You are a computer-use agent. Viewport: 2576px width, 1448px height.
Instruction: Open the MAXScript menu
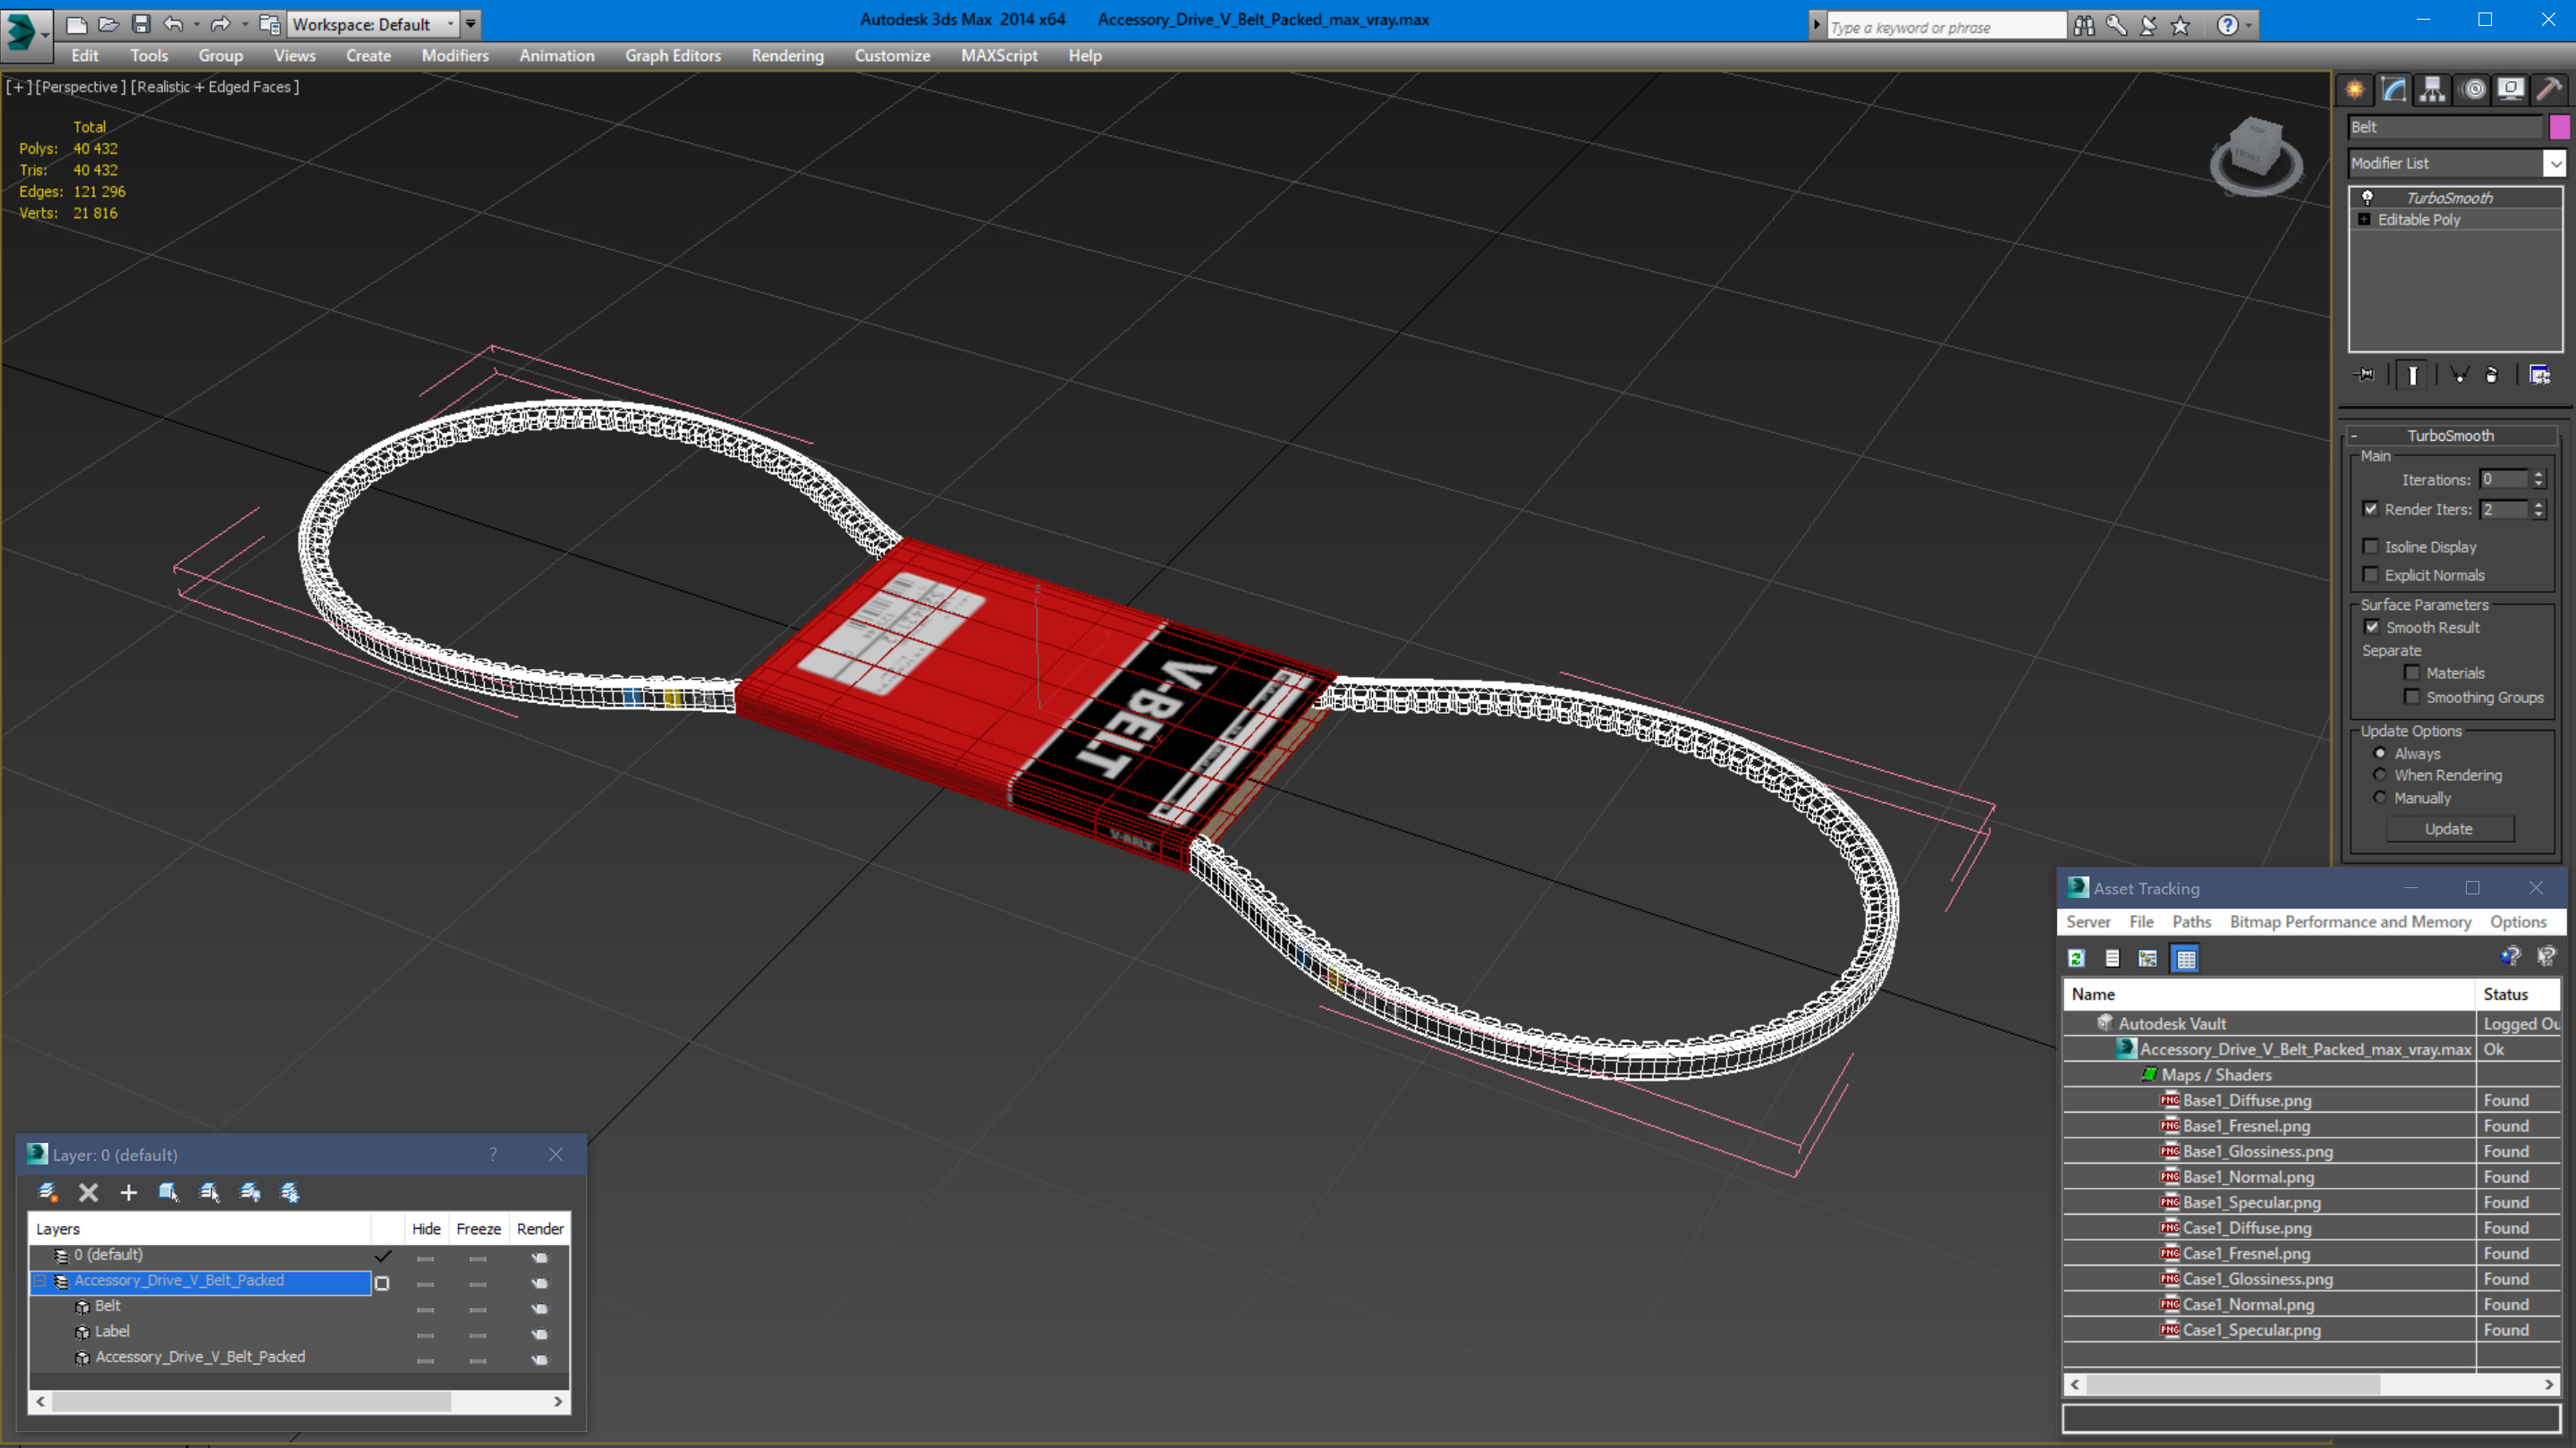pyautogui.click(x=999, y=56)
